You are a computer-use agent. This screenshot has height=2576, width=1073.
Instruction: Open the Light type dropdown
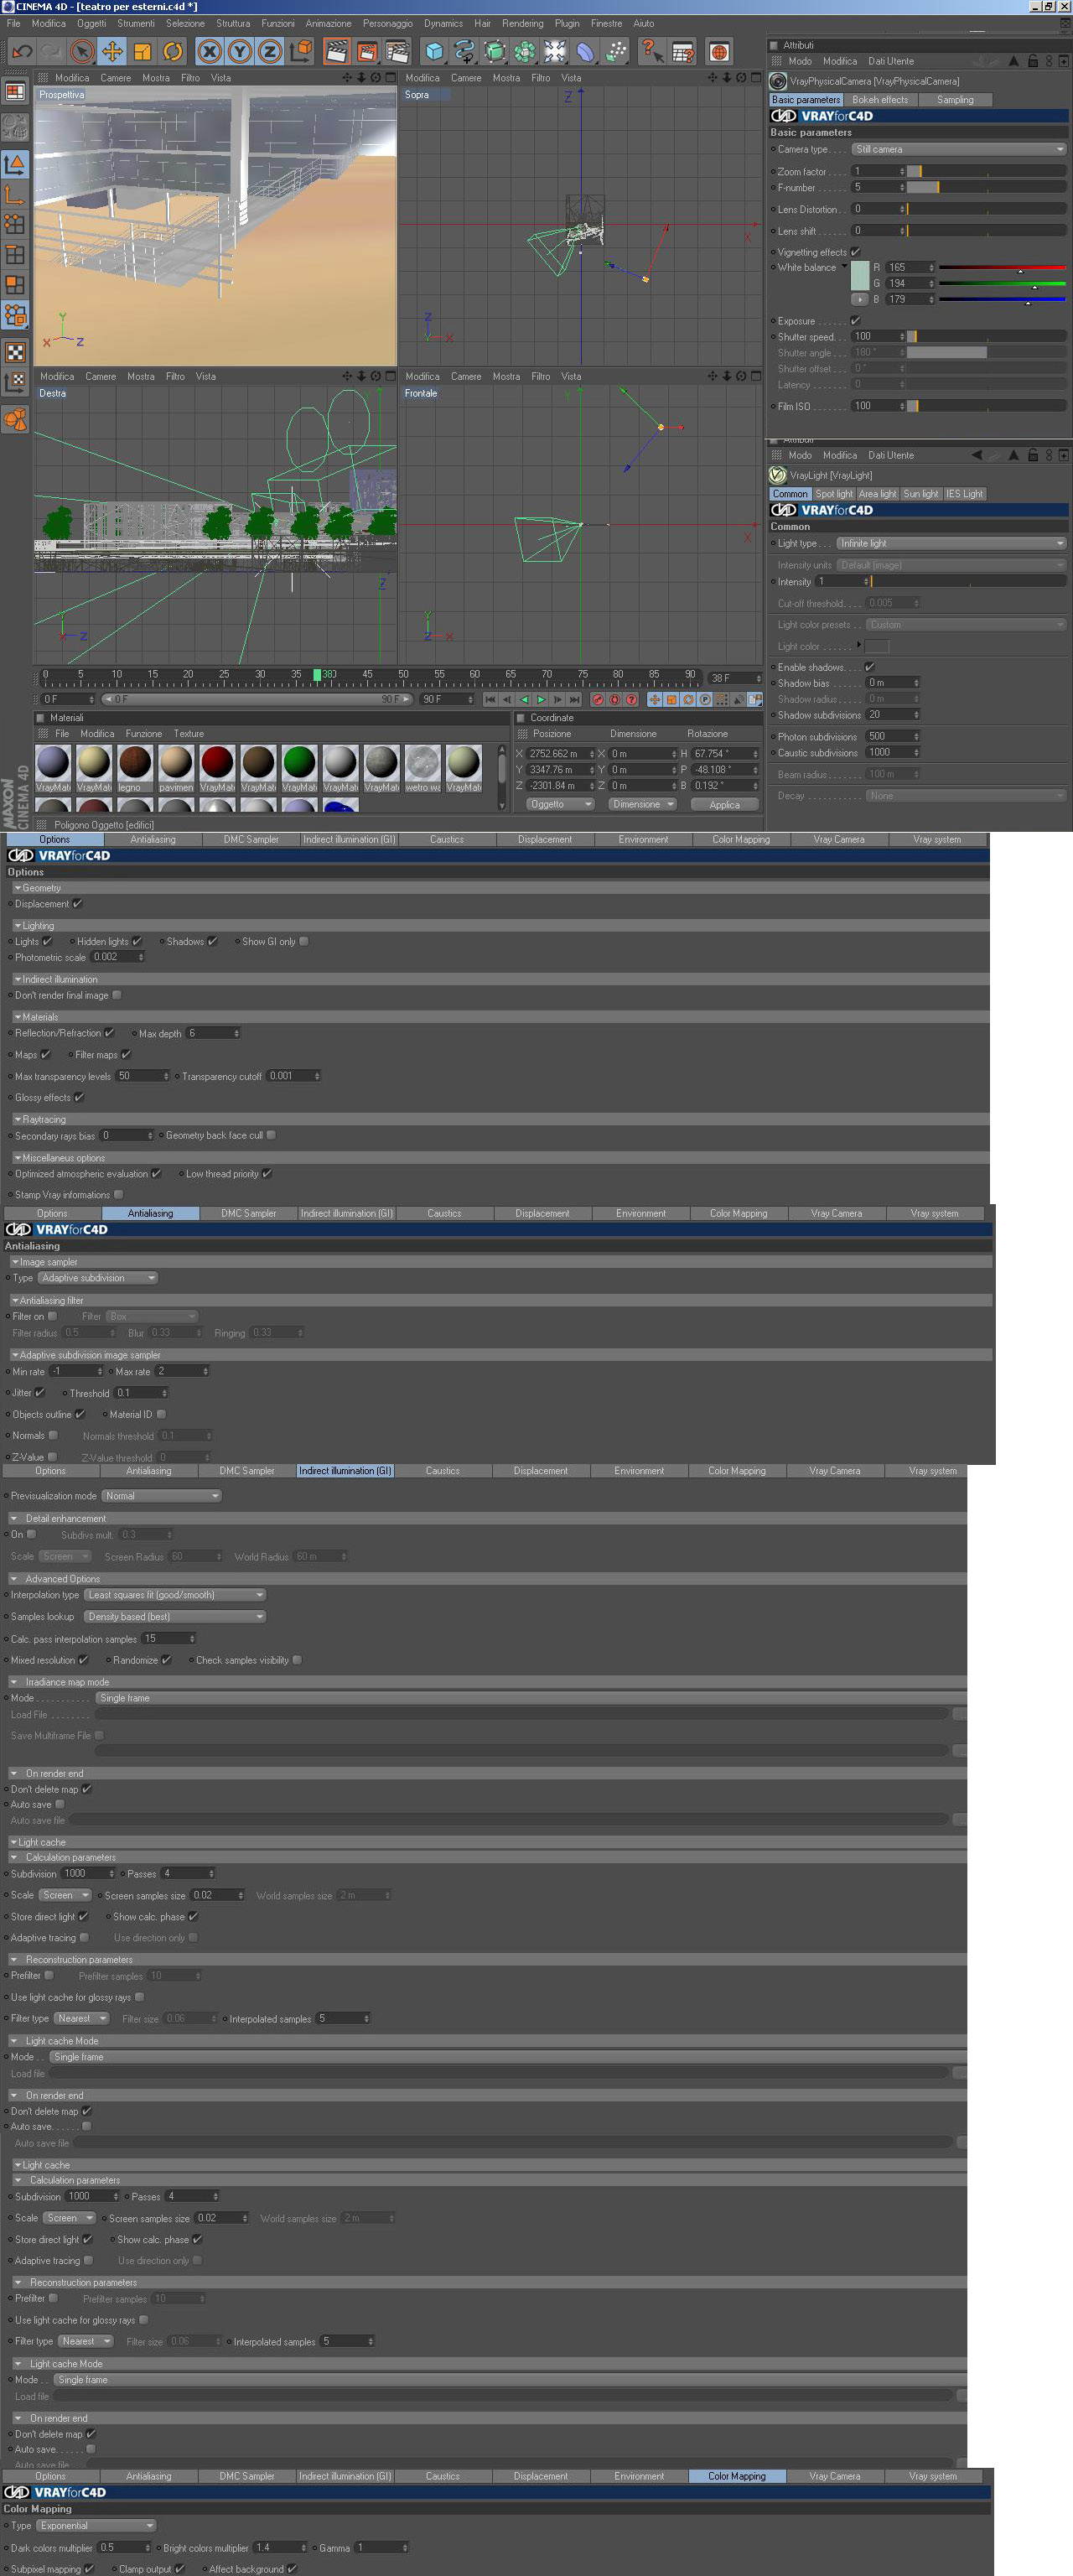pos(951,544)
